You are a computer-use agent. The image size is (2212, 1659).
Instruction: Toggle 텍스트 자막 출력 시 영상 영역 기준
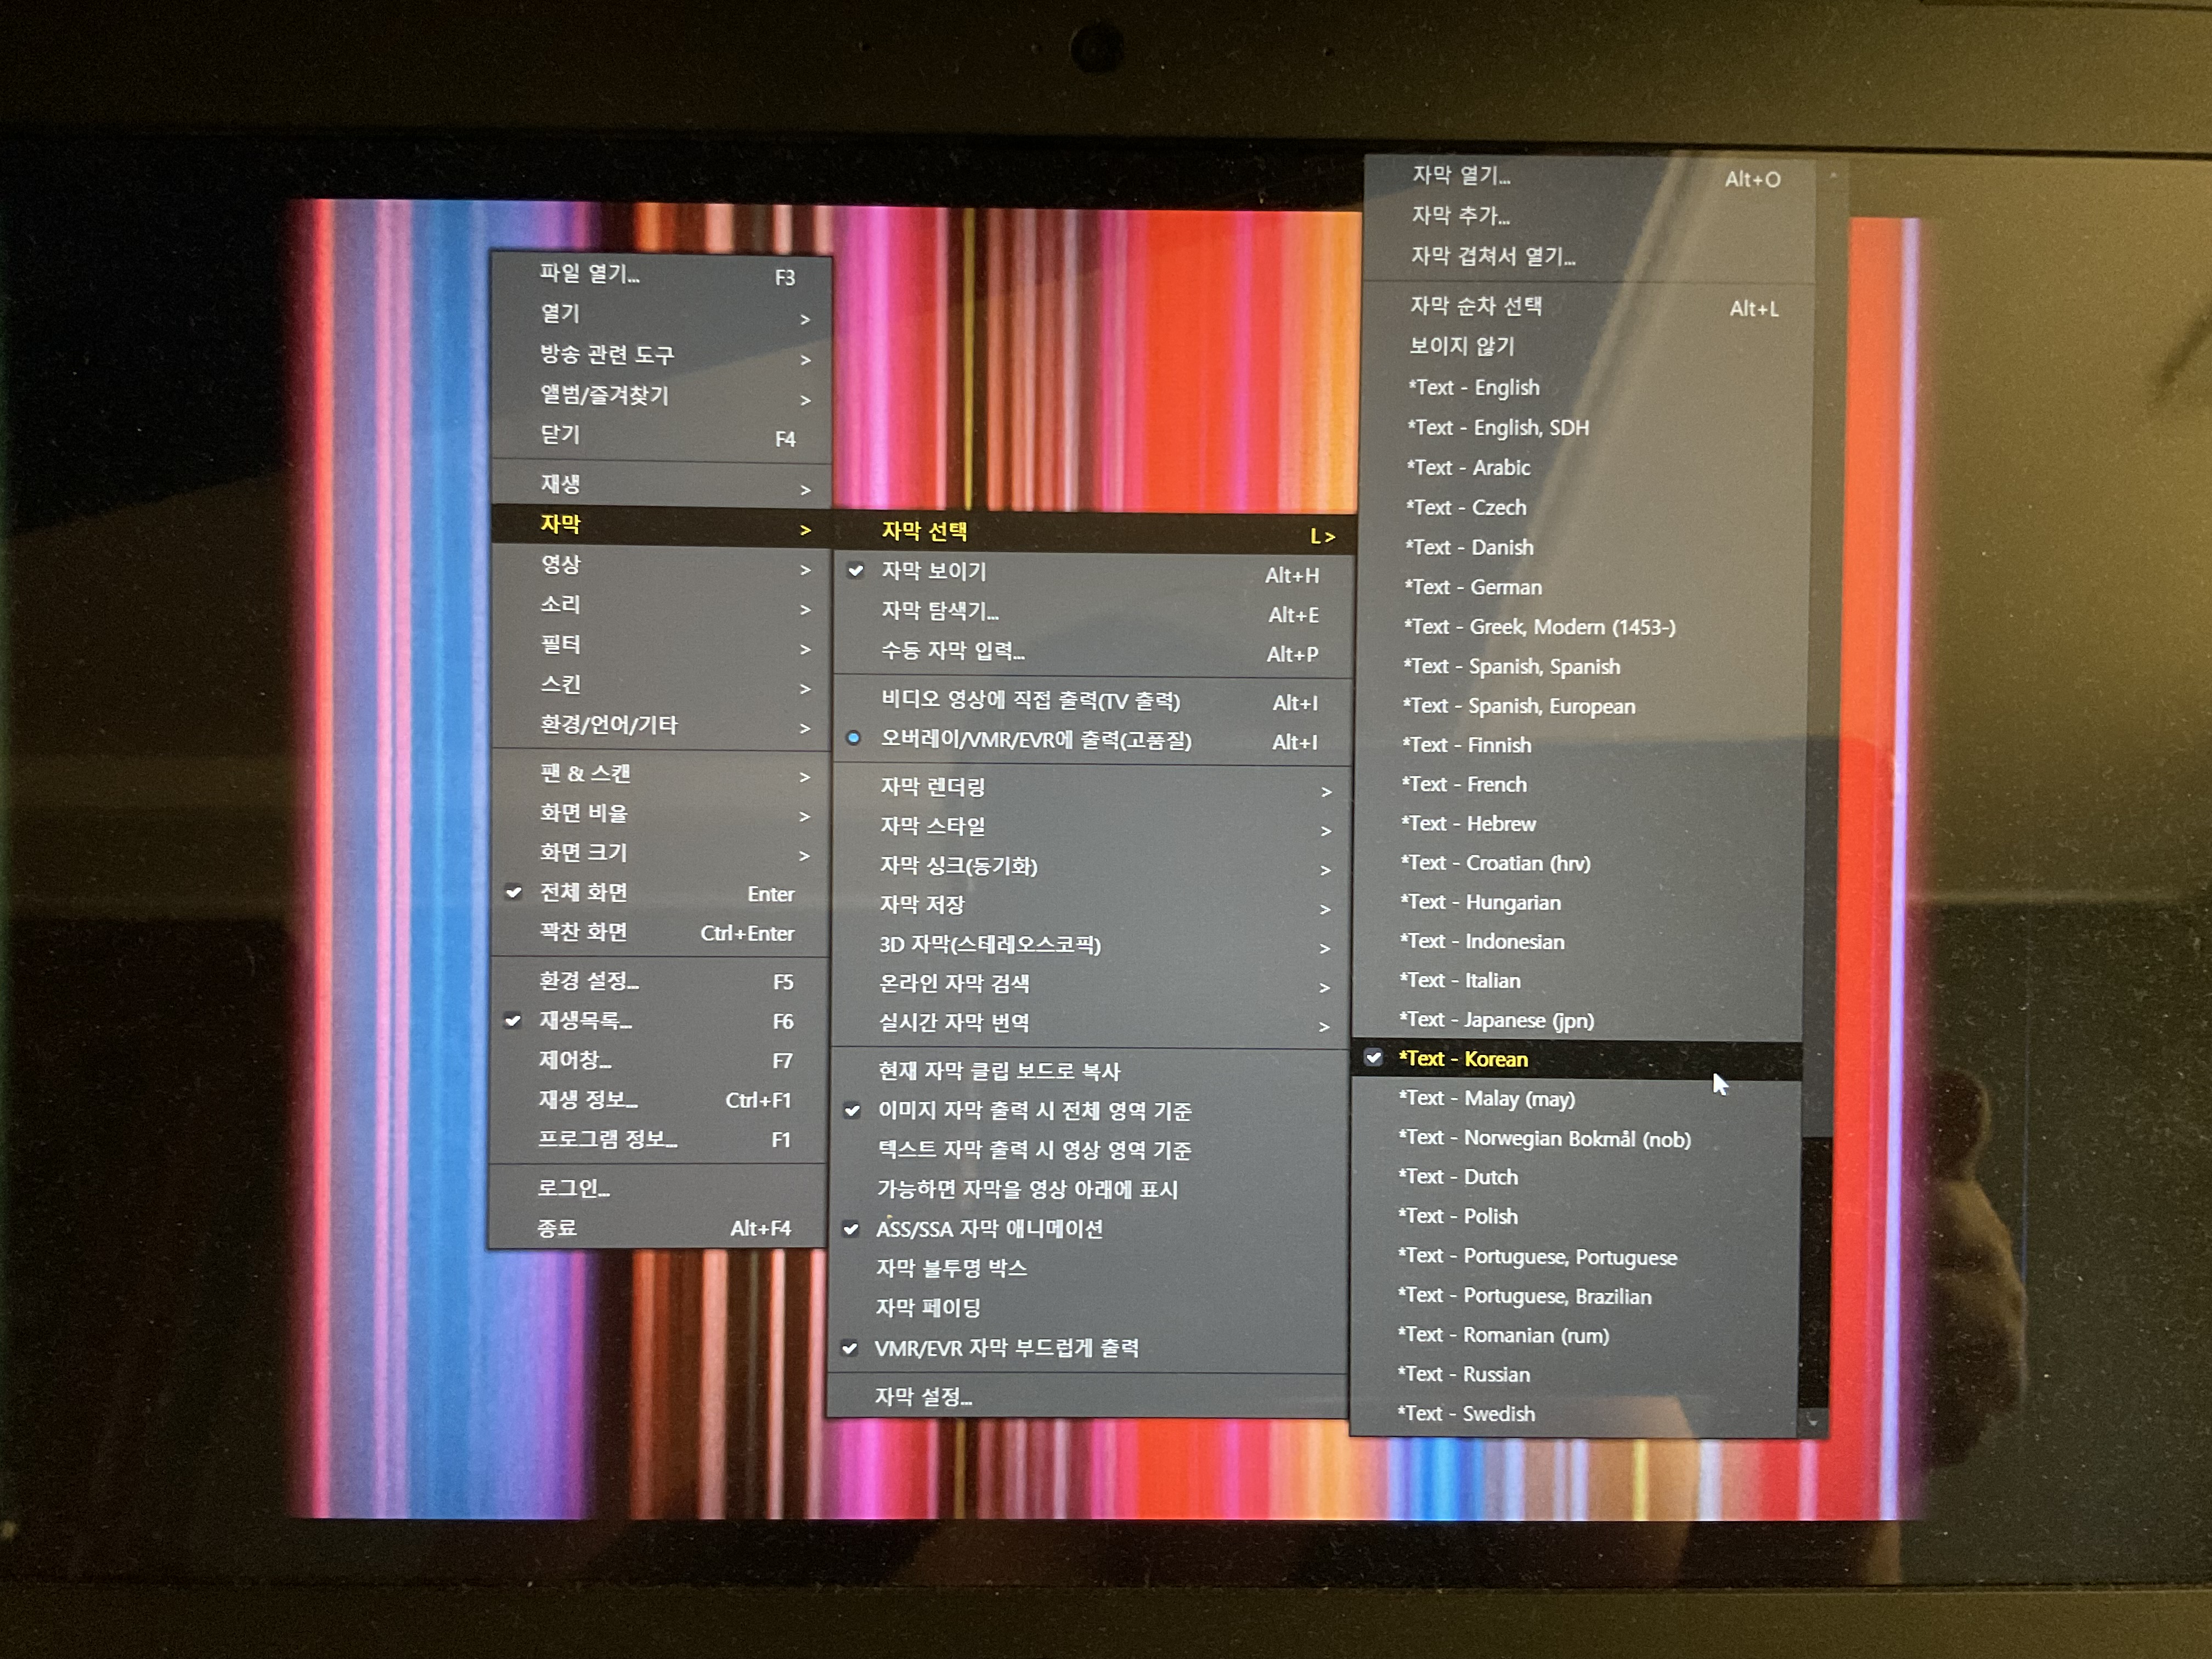tap(1089, 1150)
